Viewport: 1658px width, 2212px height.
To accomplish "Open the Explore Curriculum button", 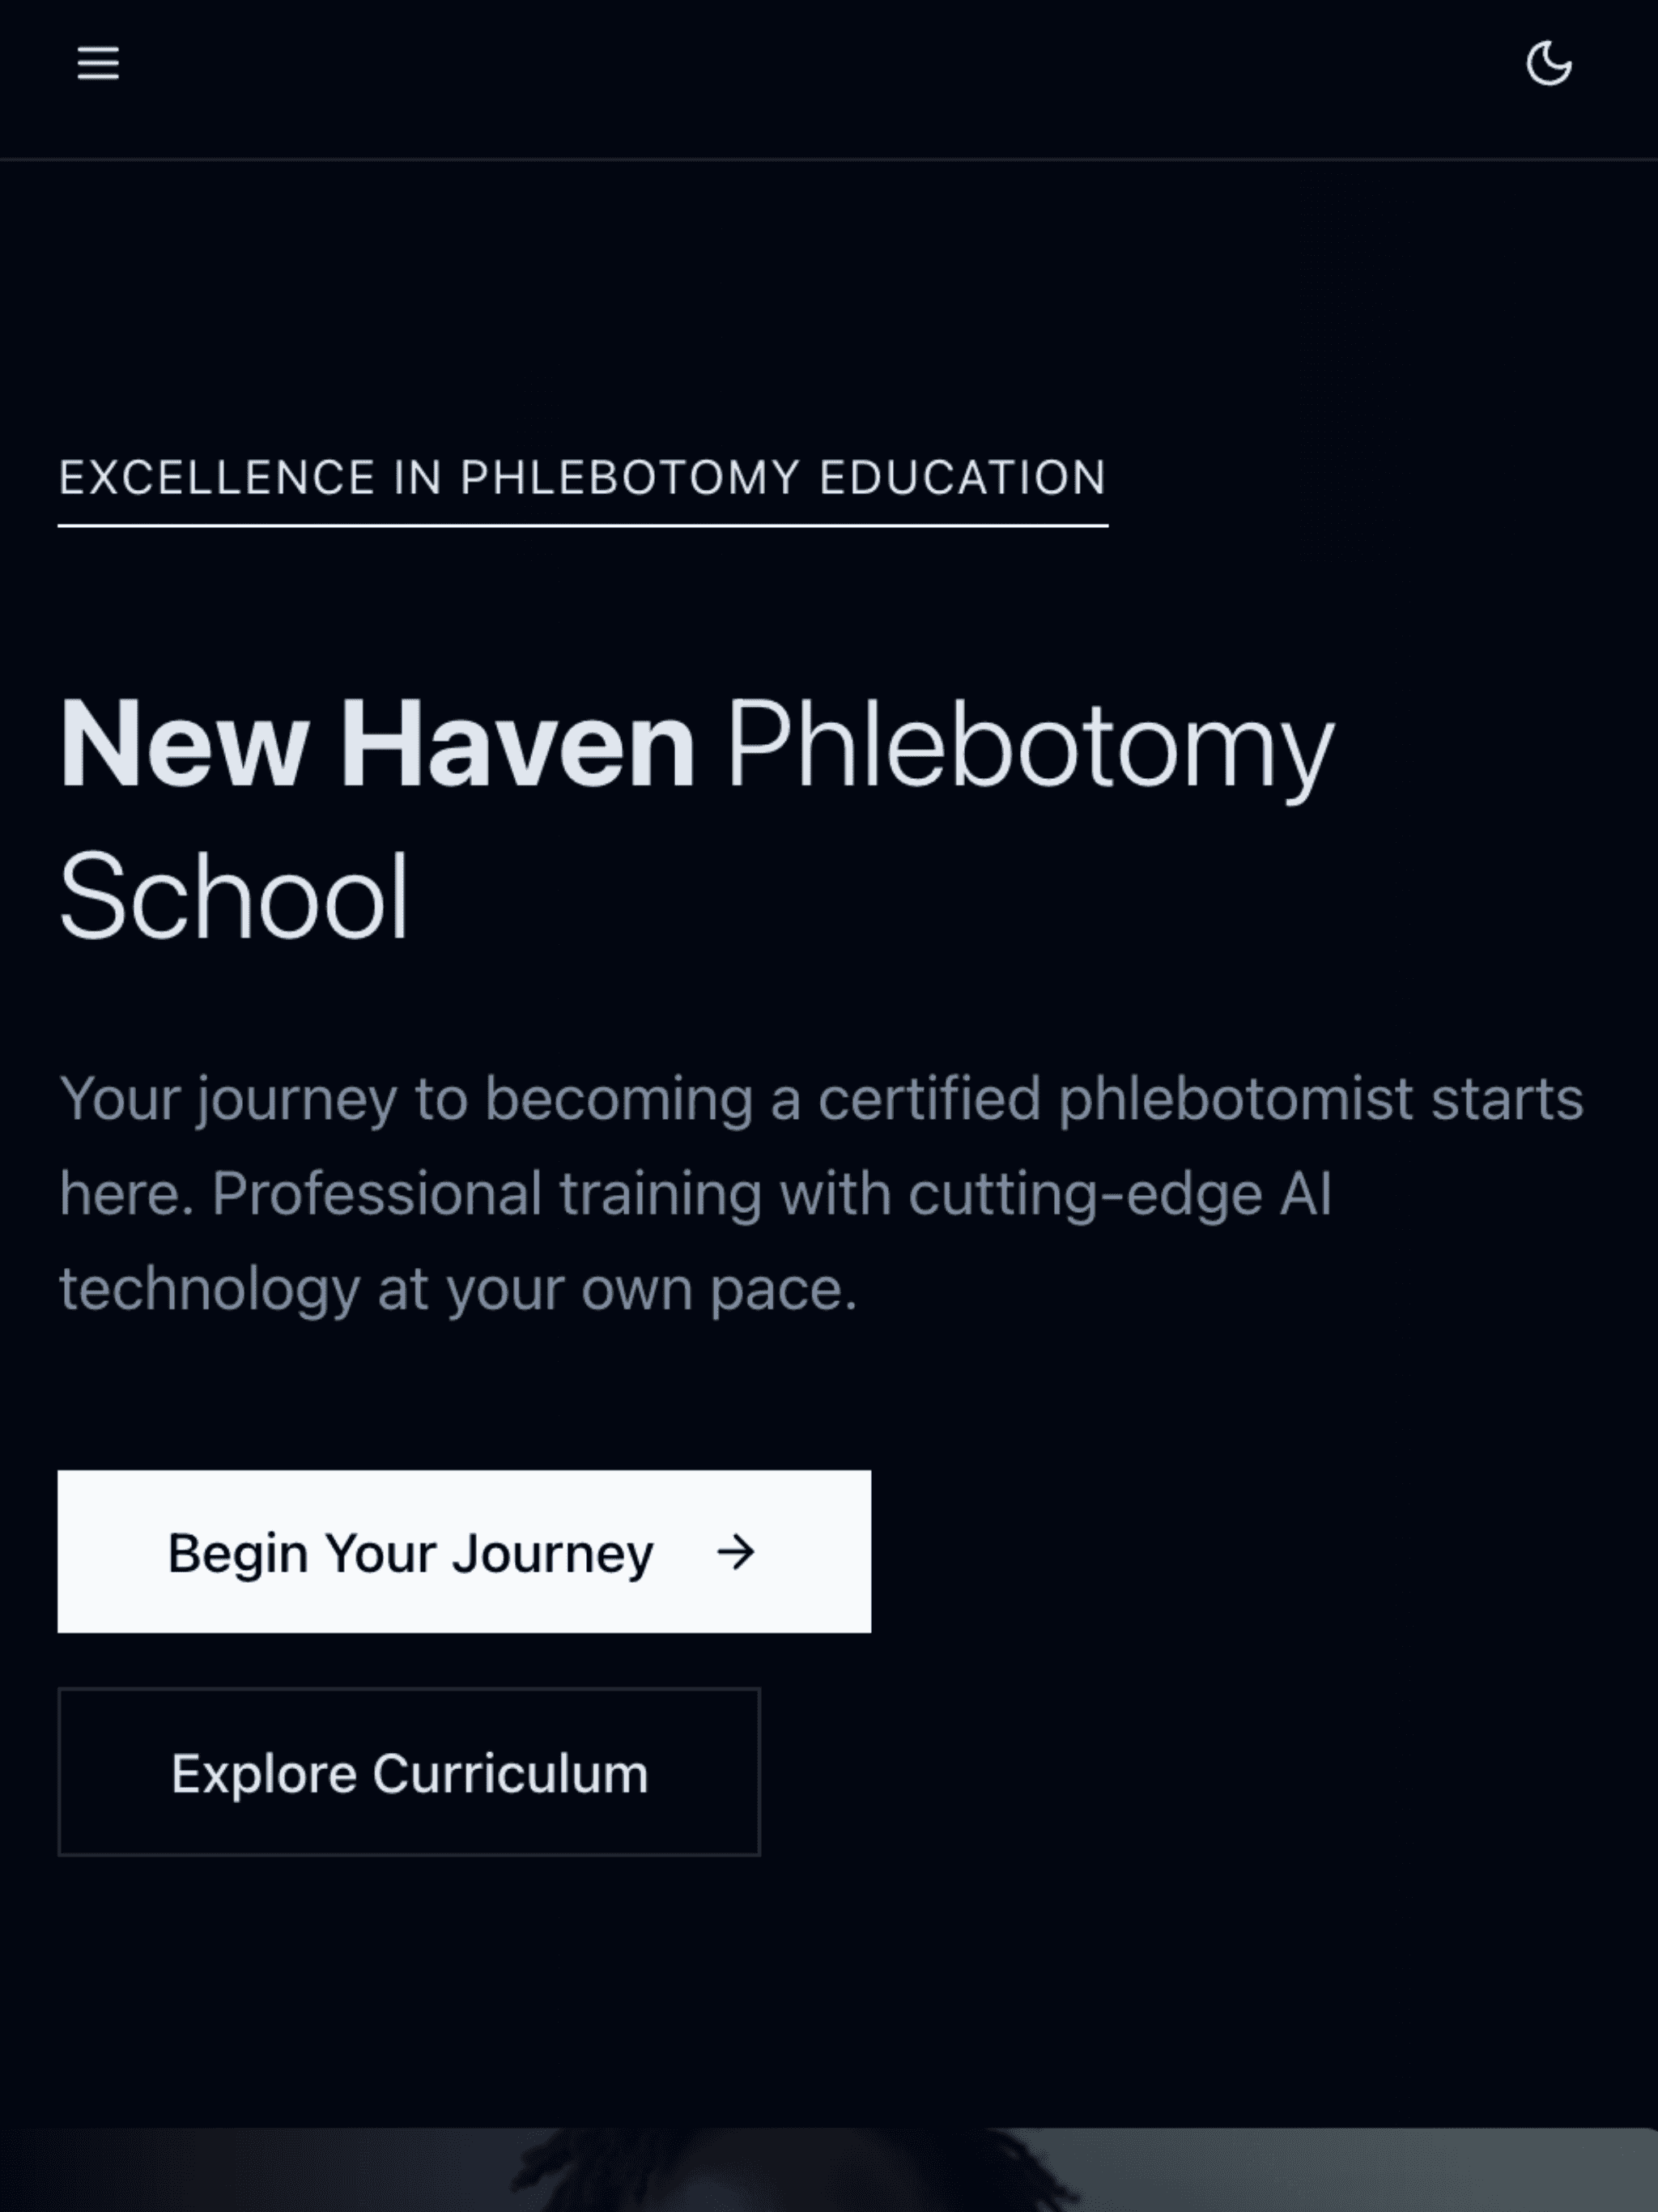I will coord(409,1773).
